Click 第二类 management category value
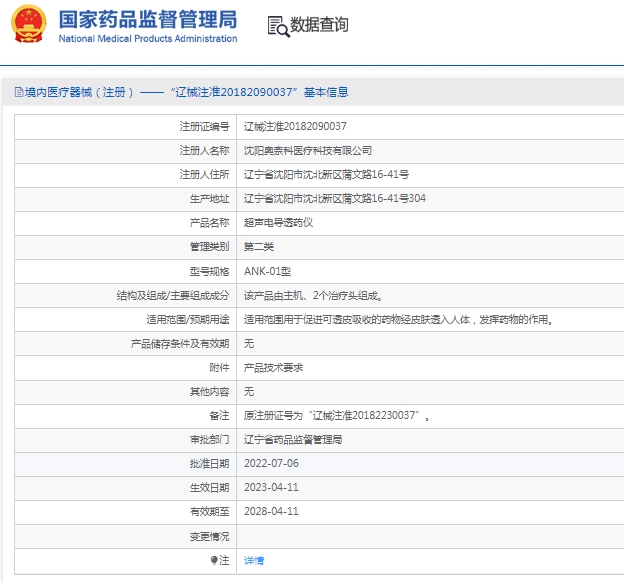 point(259,247)
